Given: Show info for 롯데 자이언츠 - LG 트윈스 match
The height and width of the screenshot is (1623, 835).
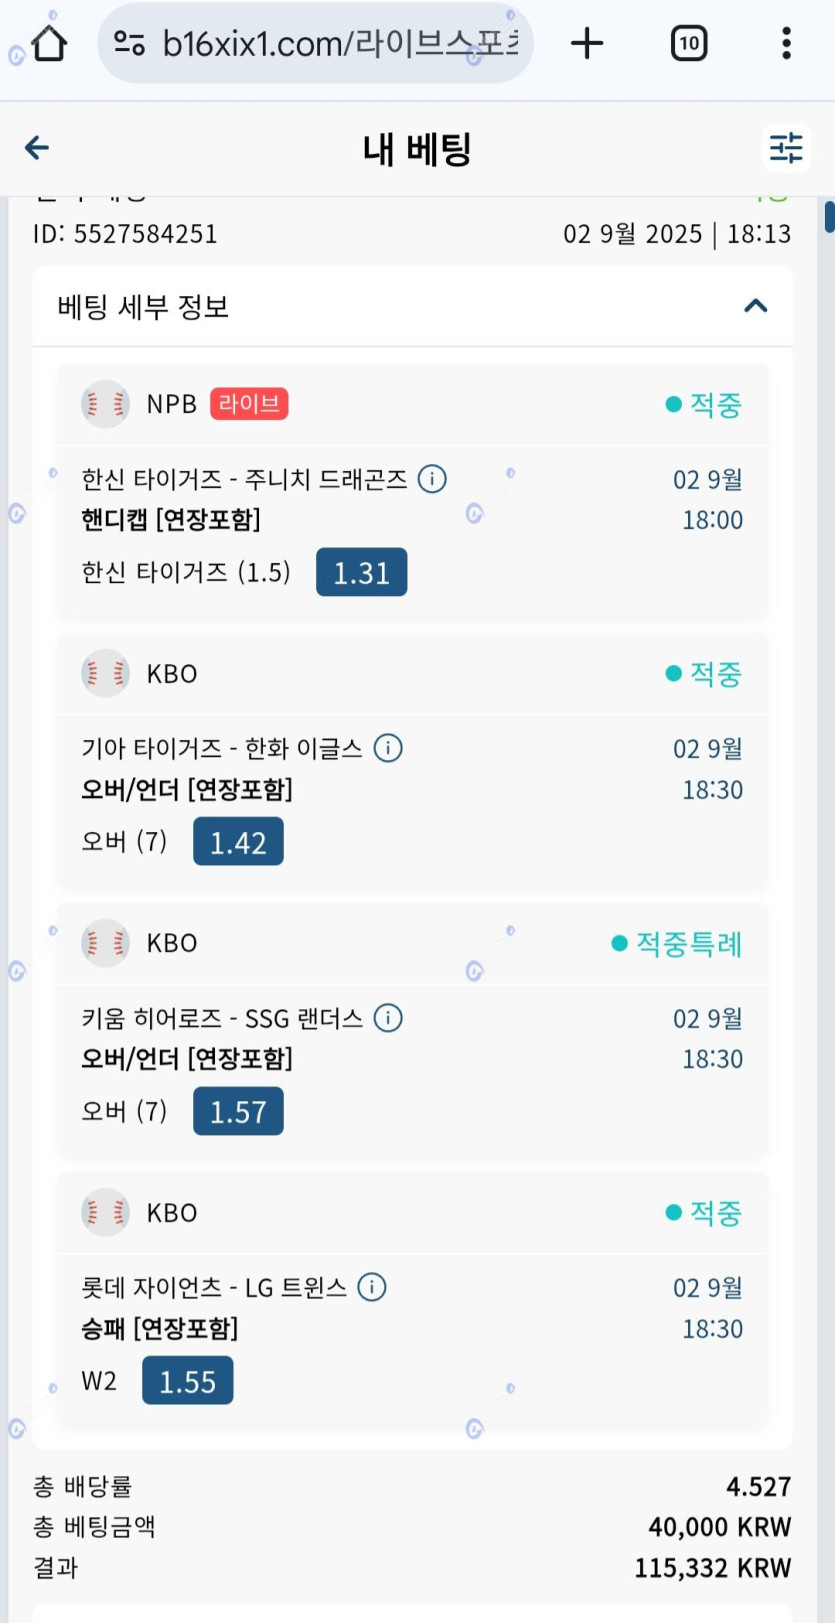Looking at the screenshot, I should point(372,1287).
